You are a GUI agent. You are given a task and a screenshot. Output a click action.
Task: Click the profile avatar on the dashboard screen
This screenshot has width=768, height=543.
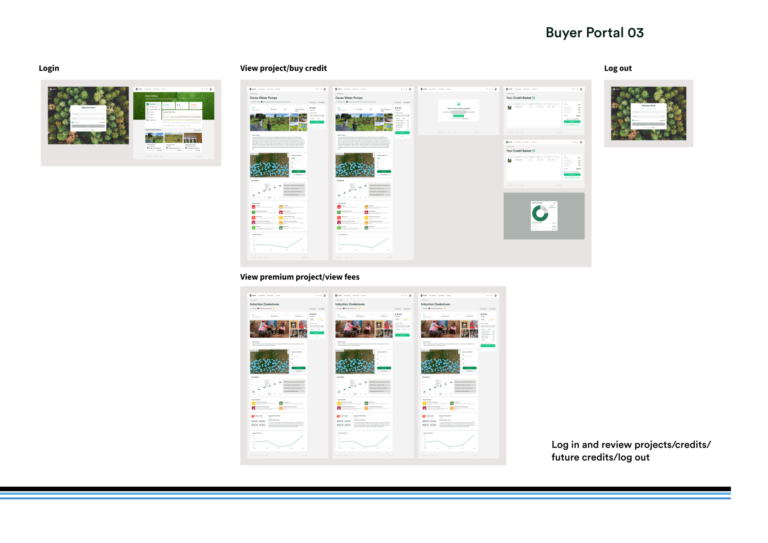pos(212,90)
